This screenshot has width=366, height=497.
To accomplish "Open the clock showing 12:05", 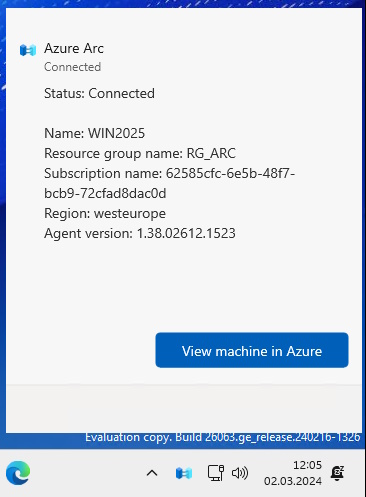I will tap(307, 465).
